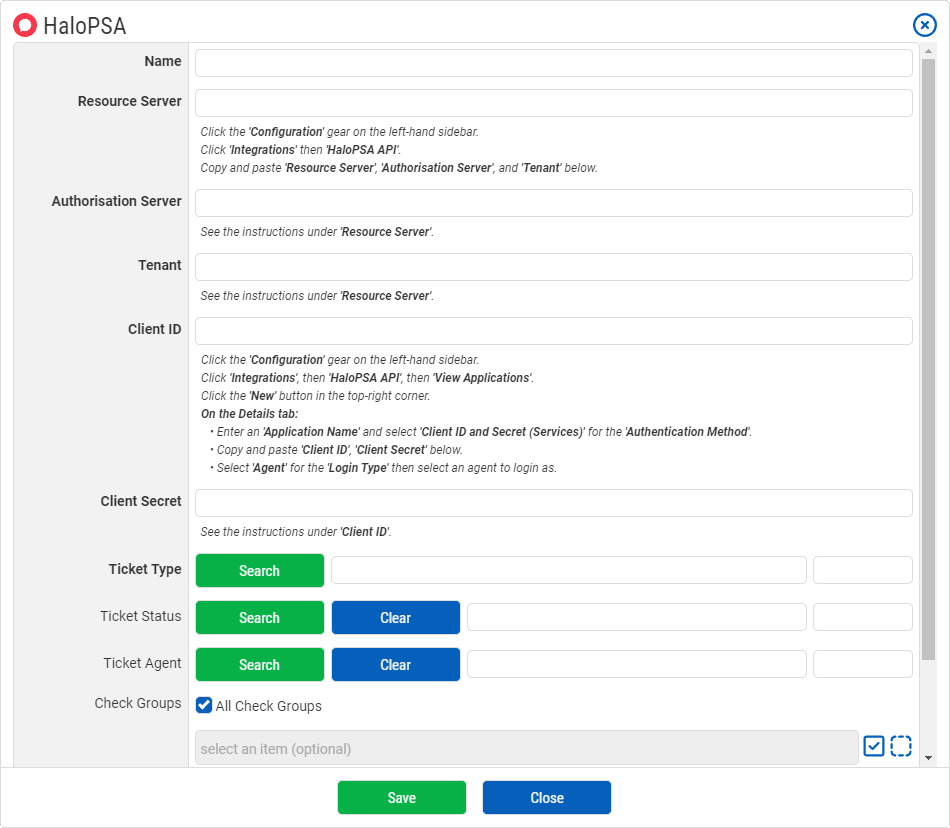Select the Authorisation Server text box
Viewport: 950px width, 828px height.
(553, 203)
